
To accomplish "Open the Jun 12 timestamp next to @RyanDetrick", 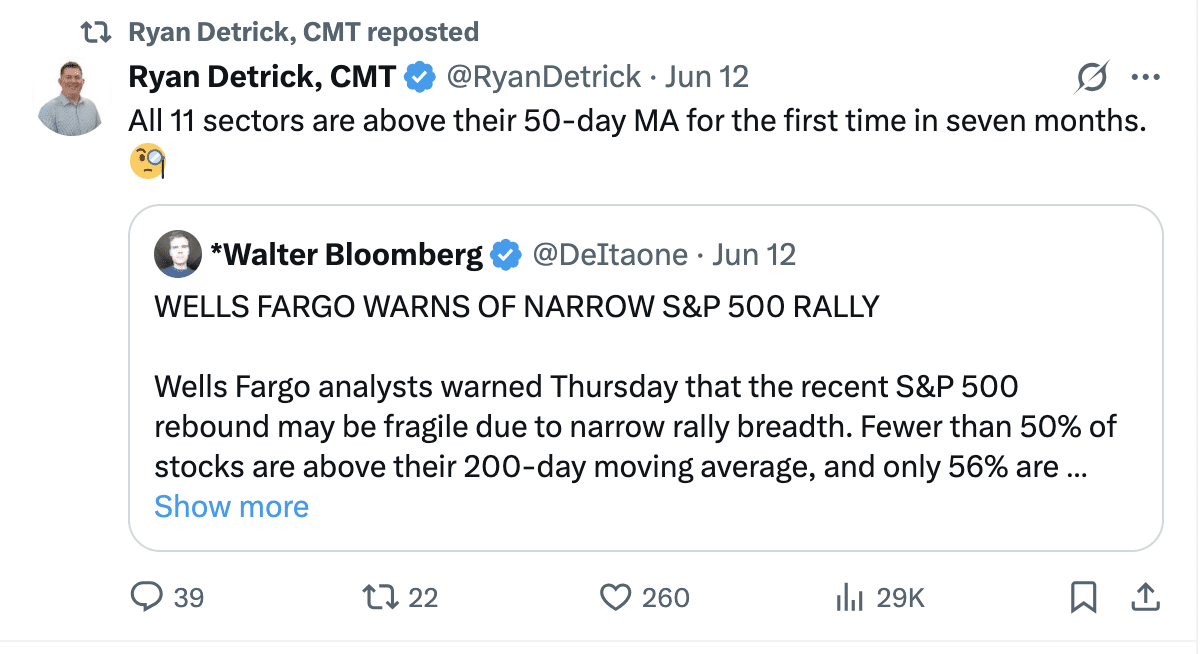I will click(707, 77).
